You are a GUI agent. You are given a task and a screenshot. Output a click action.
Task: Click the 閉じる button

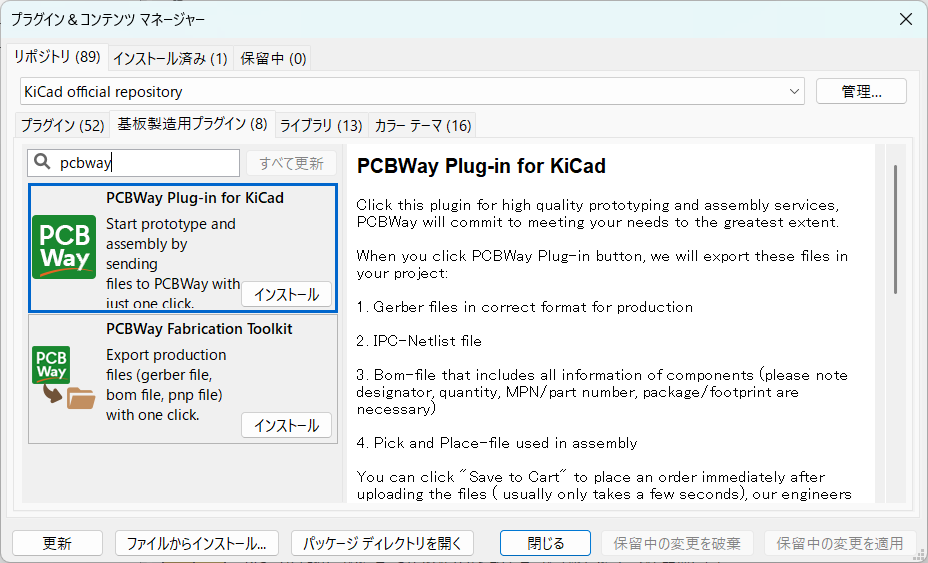[x=545, y=543]
